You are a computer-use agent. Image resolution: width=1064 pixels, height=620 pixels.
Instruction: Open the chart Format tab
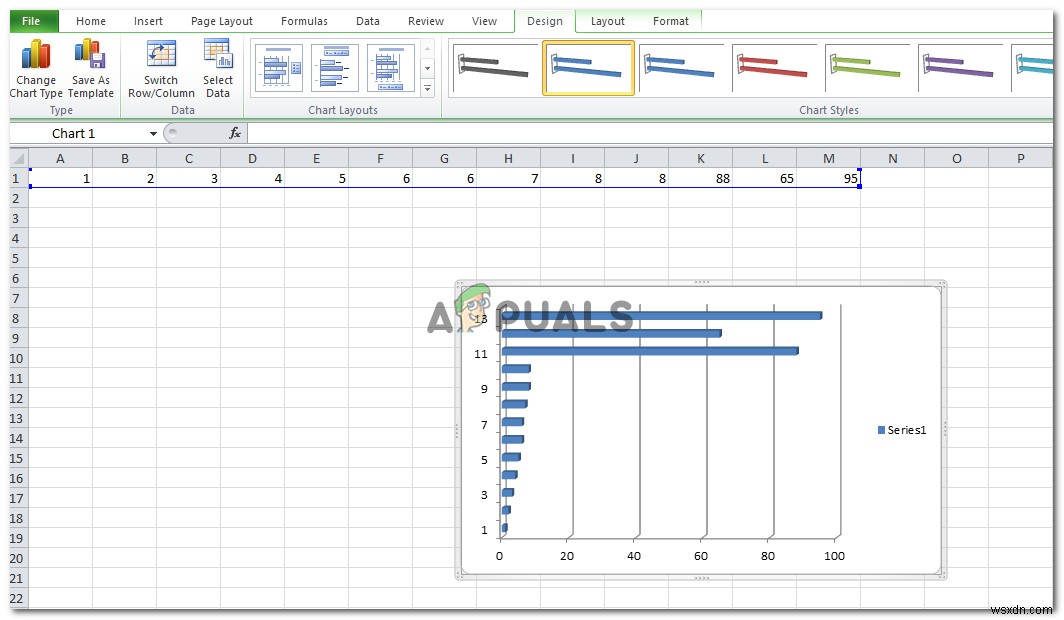tap(670, 21)
